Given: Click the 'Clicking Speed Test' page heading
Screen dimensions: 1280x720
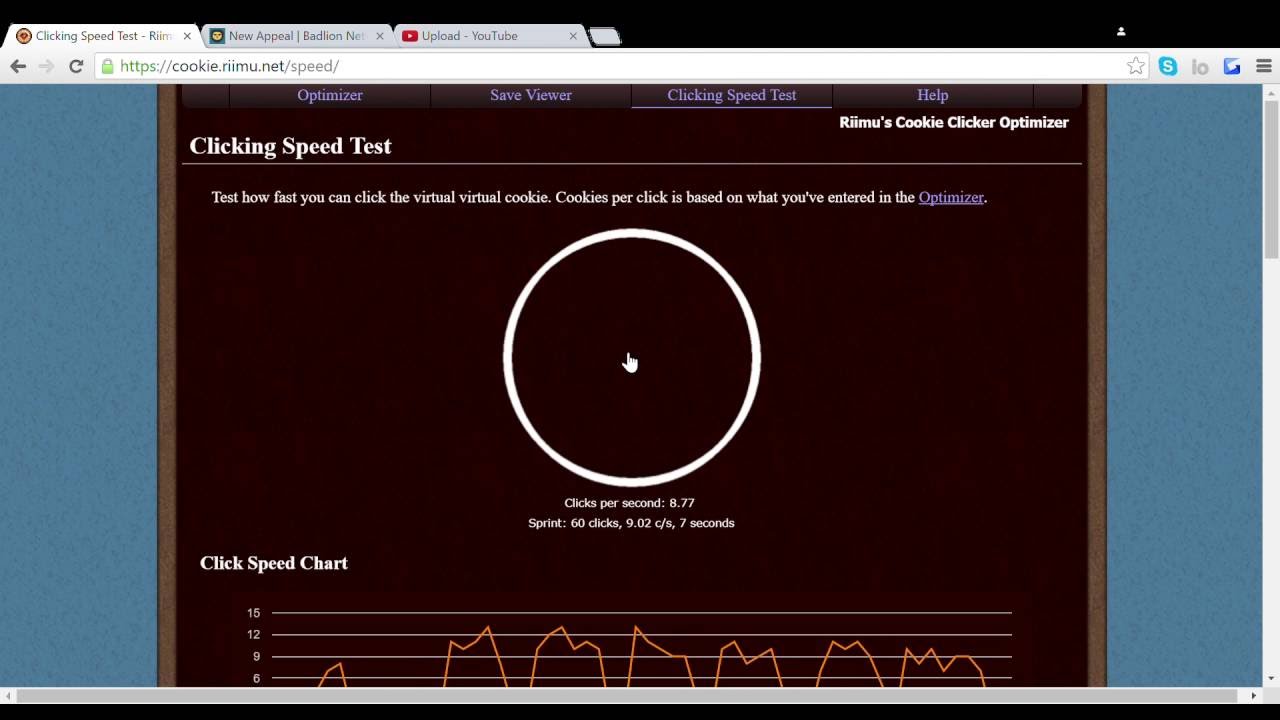Looking at the screenshot, I should (290, 146).
